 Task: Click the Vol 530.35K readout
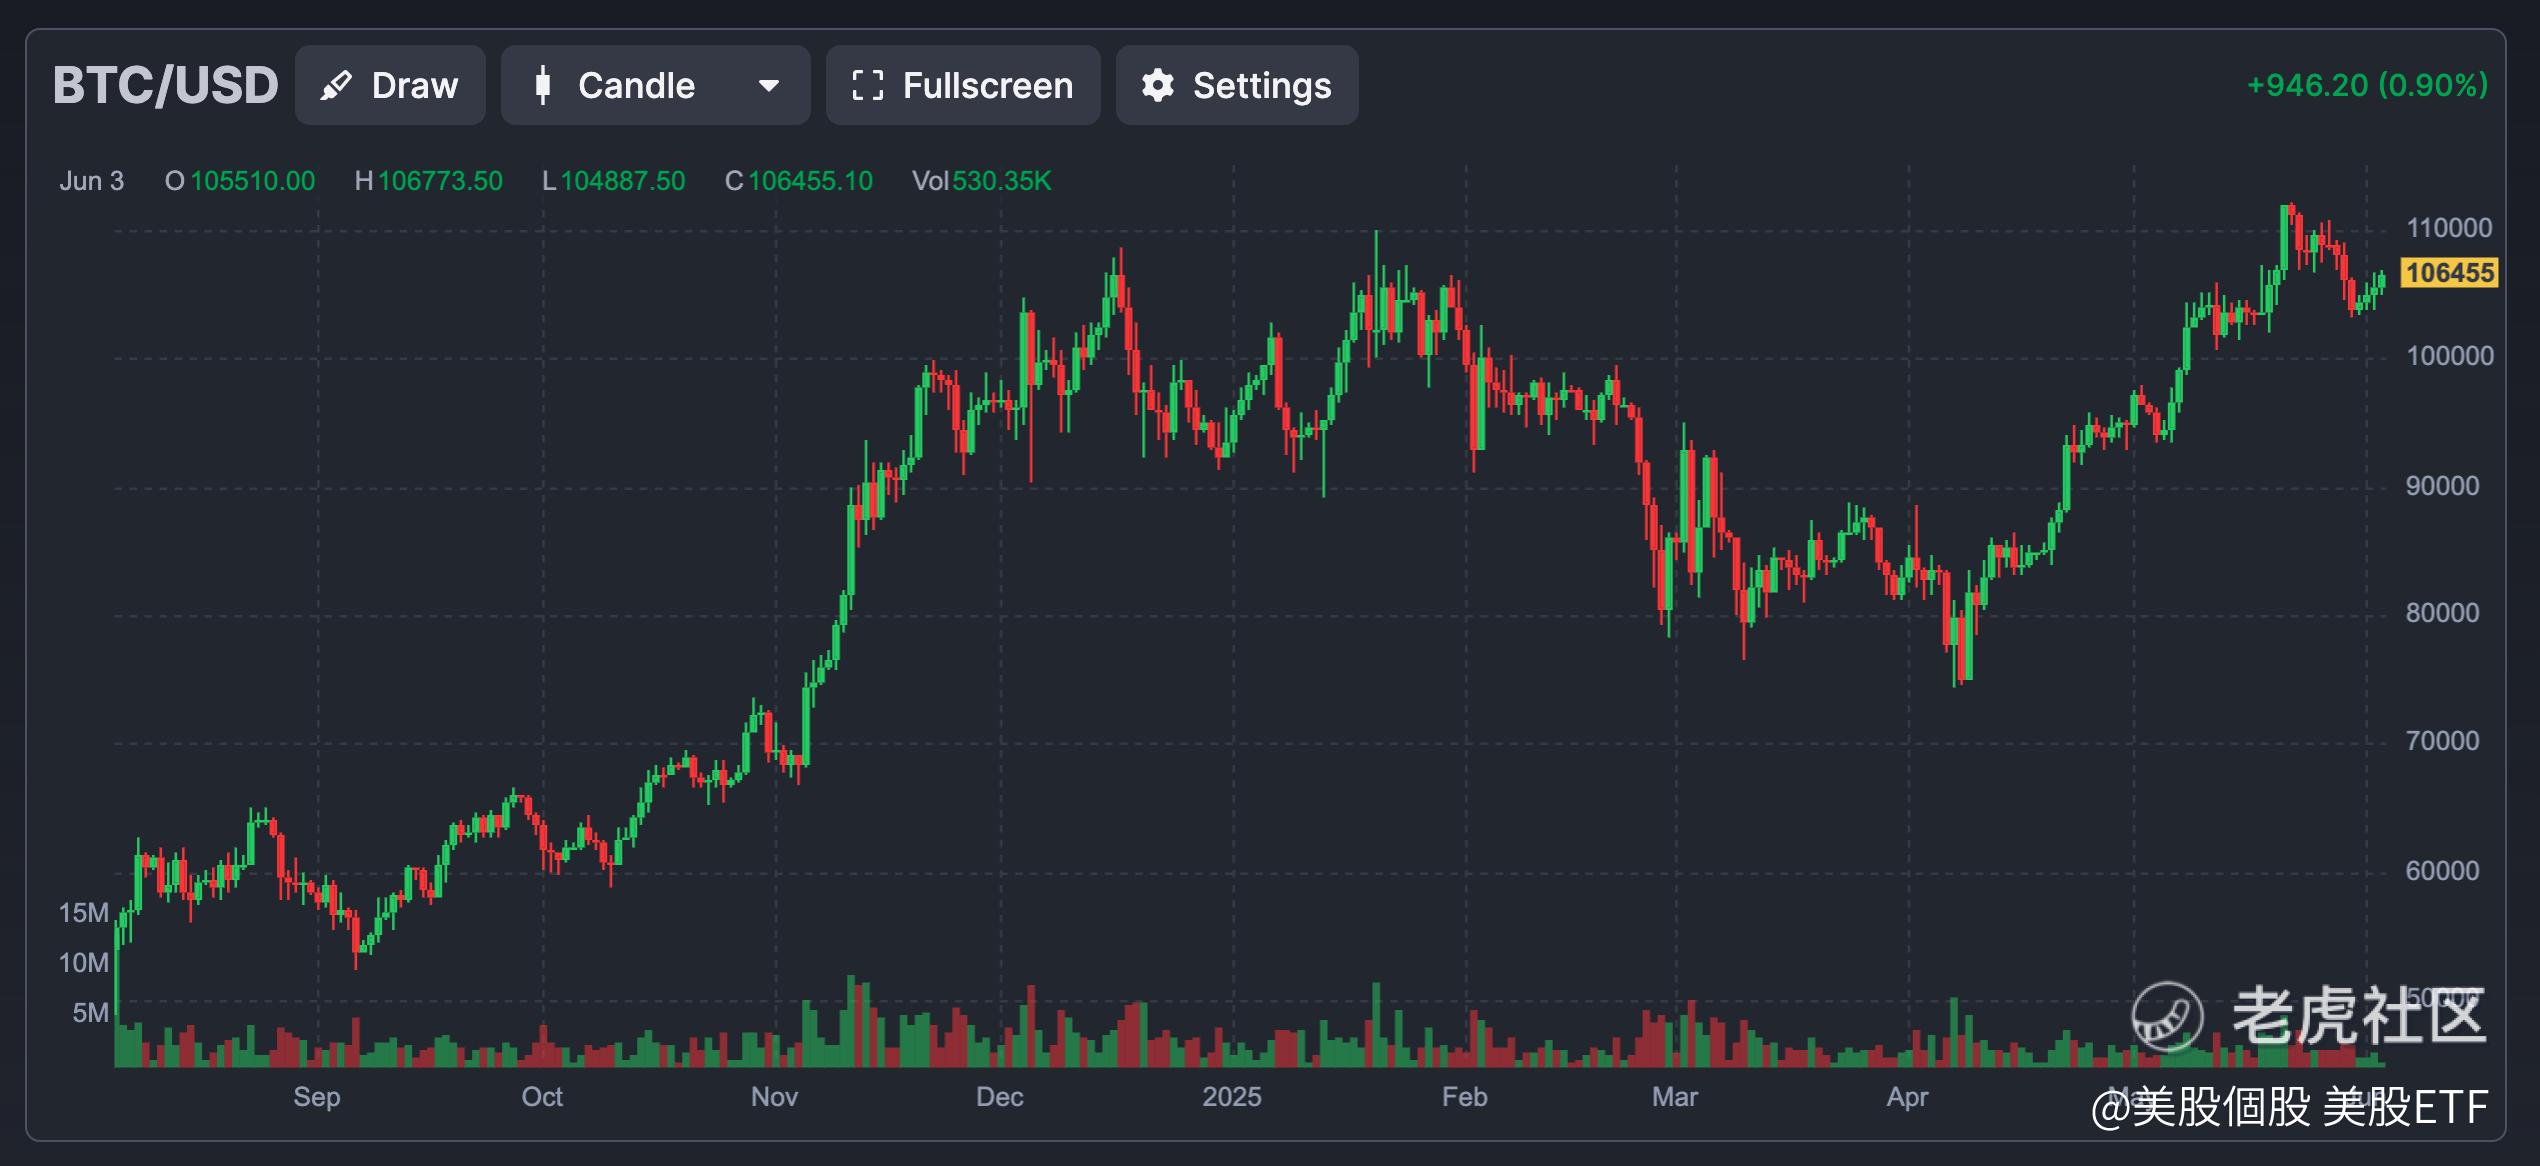point(981,181)
